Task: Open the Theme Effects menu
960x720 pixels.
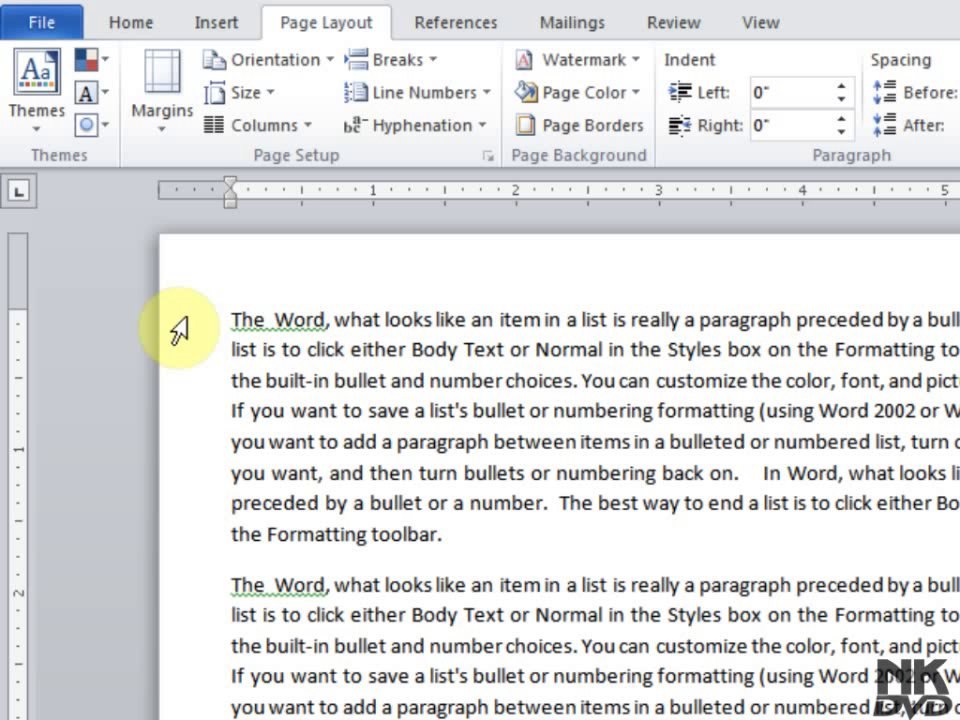Action: click(92, 126)
